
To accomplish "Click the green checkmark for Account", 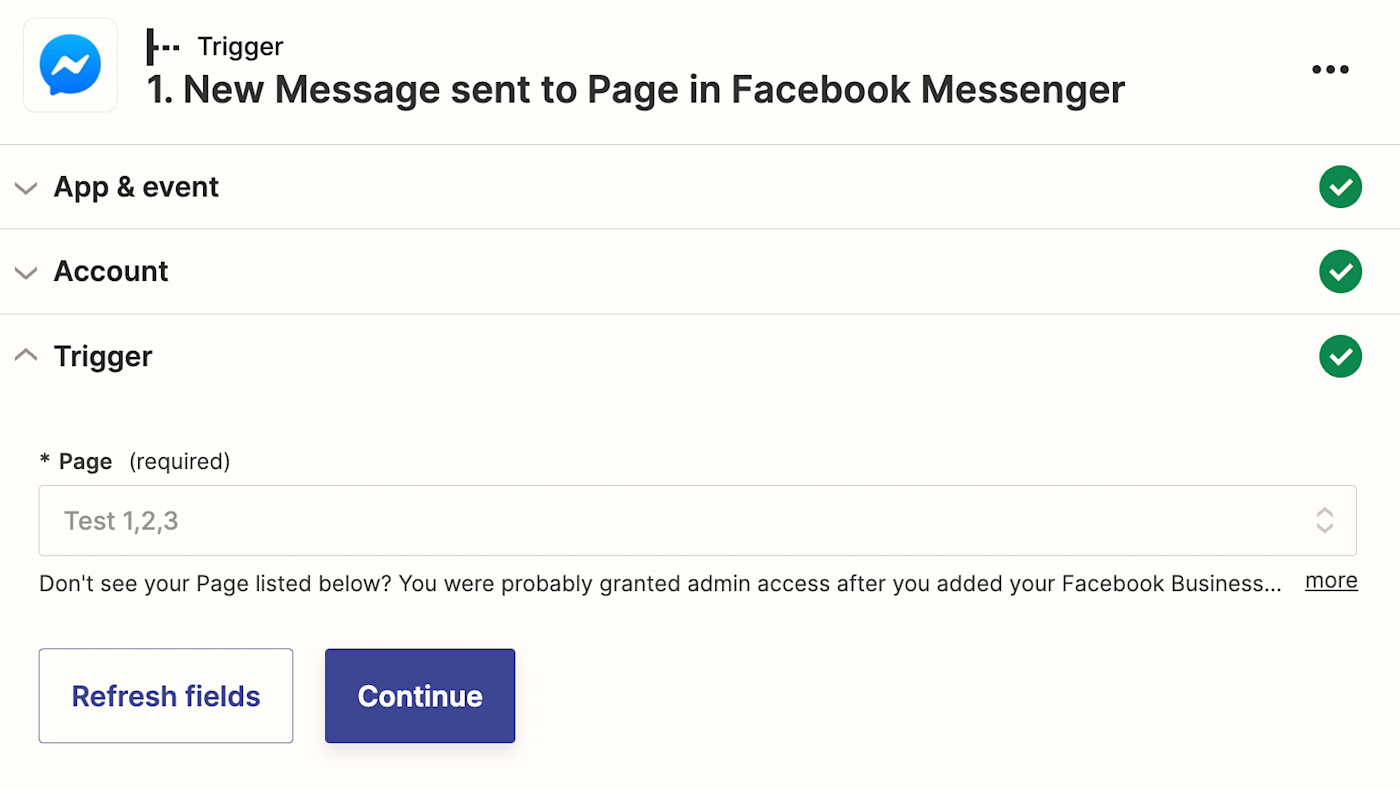I will click(1340, 271).
